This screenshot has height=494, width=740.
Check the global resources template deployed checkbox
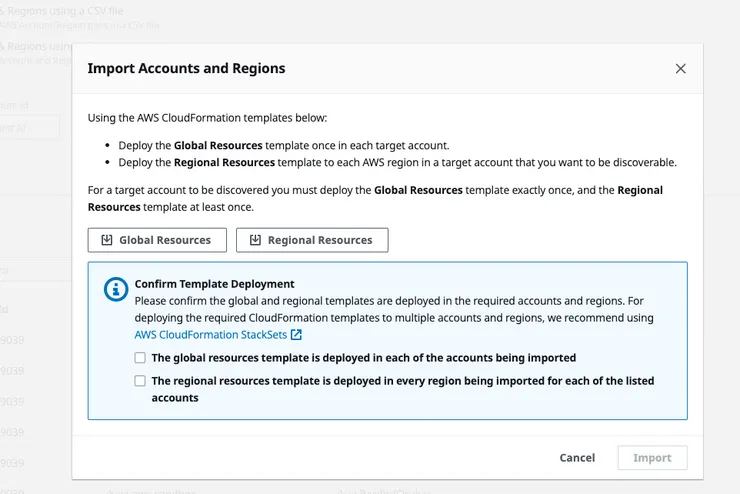140,357
